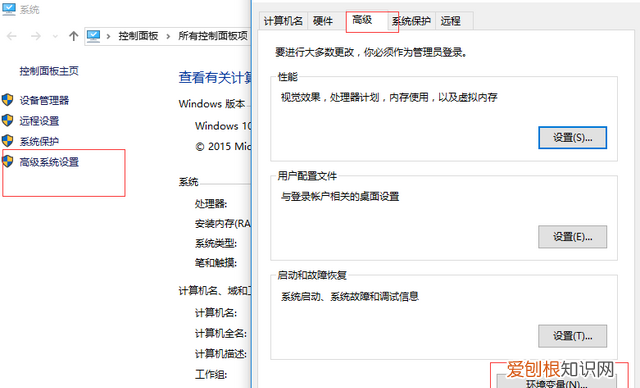640x388 pixels.
Task: Open performance 设置(S)... button
Action: pyautogui.click(x=572, y=137)
